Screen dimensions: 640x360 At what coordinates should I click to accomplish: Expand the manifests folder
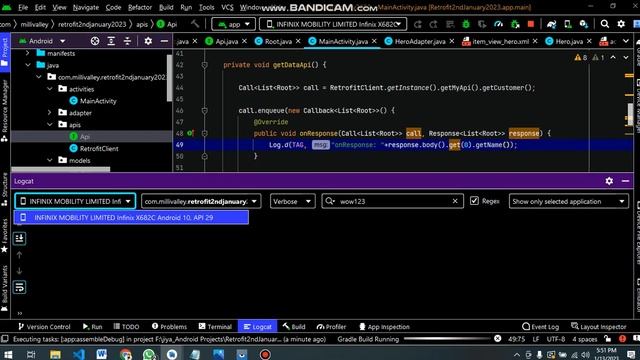[x=27, y=53]
